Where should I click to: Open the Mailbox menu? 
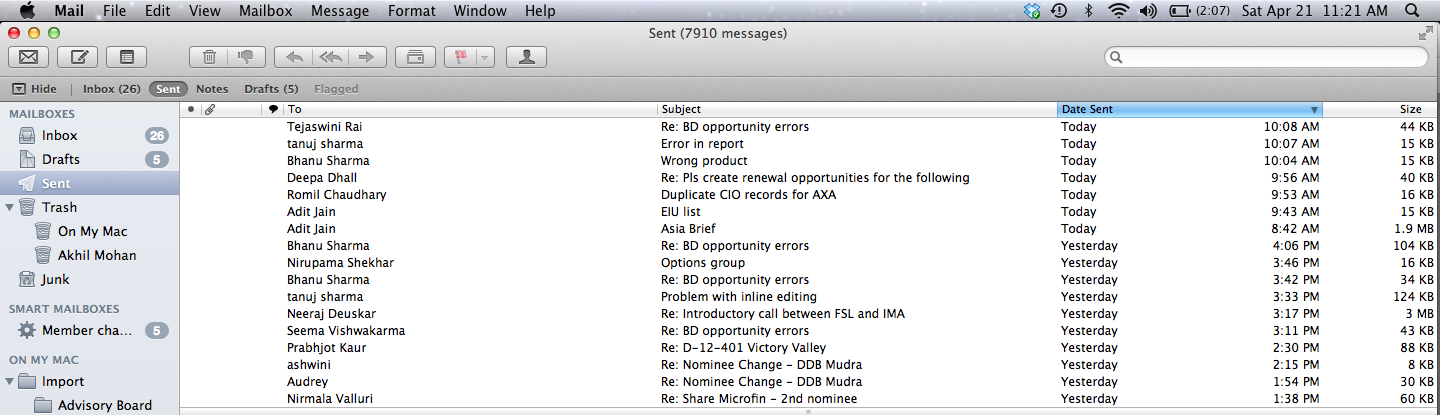click(x=264, y=11)
